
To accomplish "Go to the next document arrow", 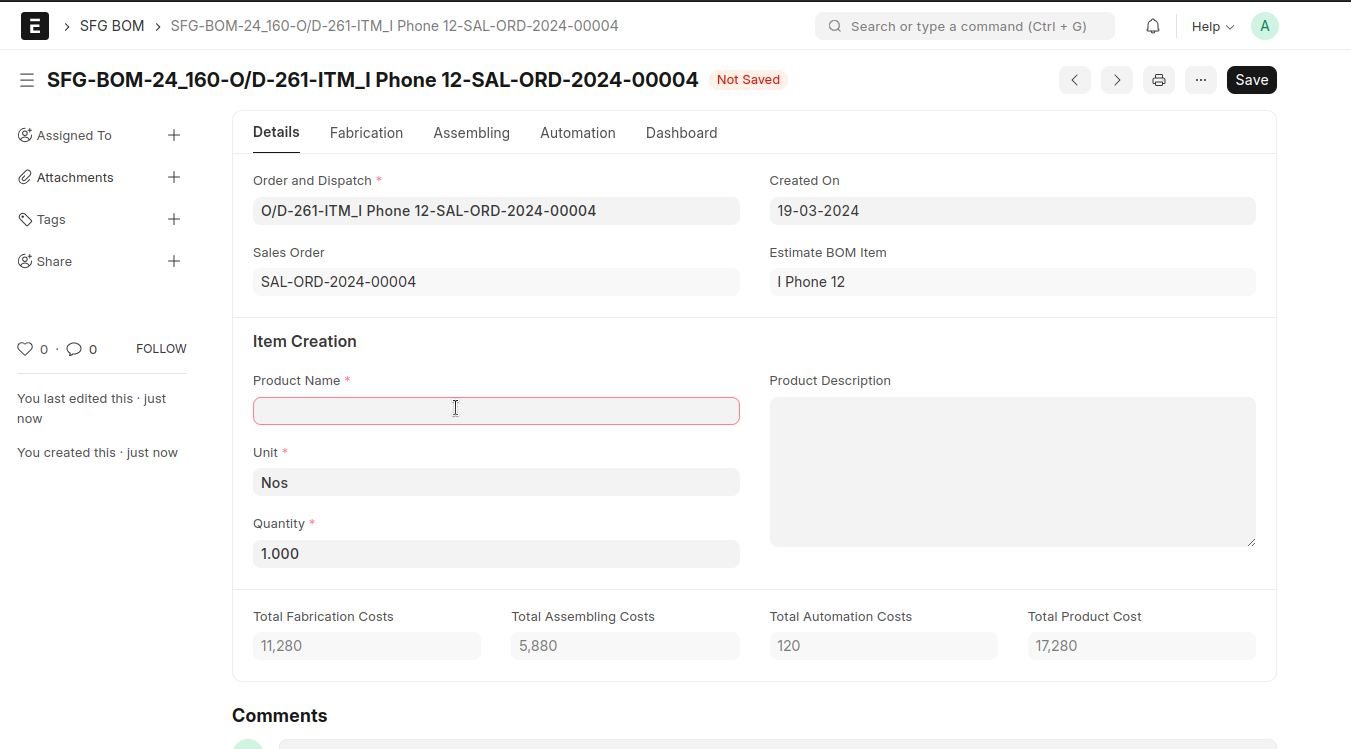I will click(x=1117, y=80).
